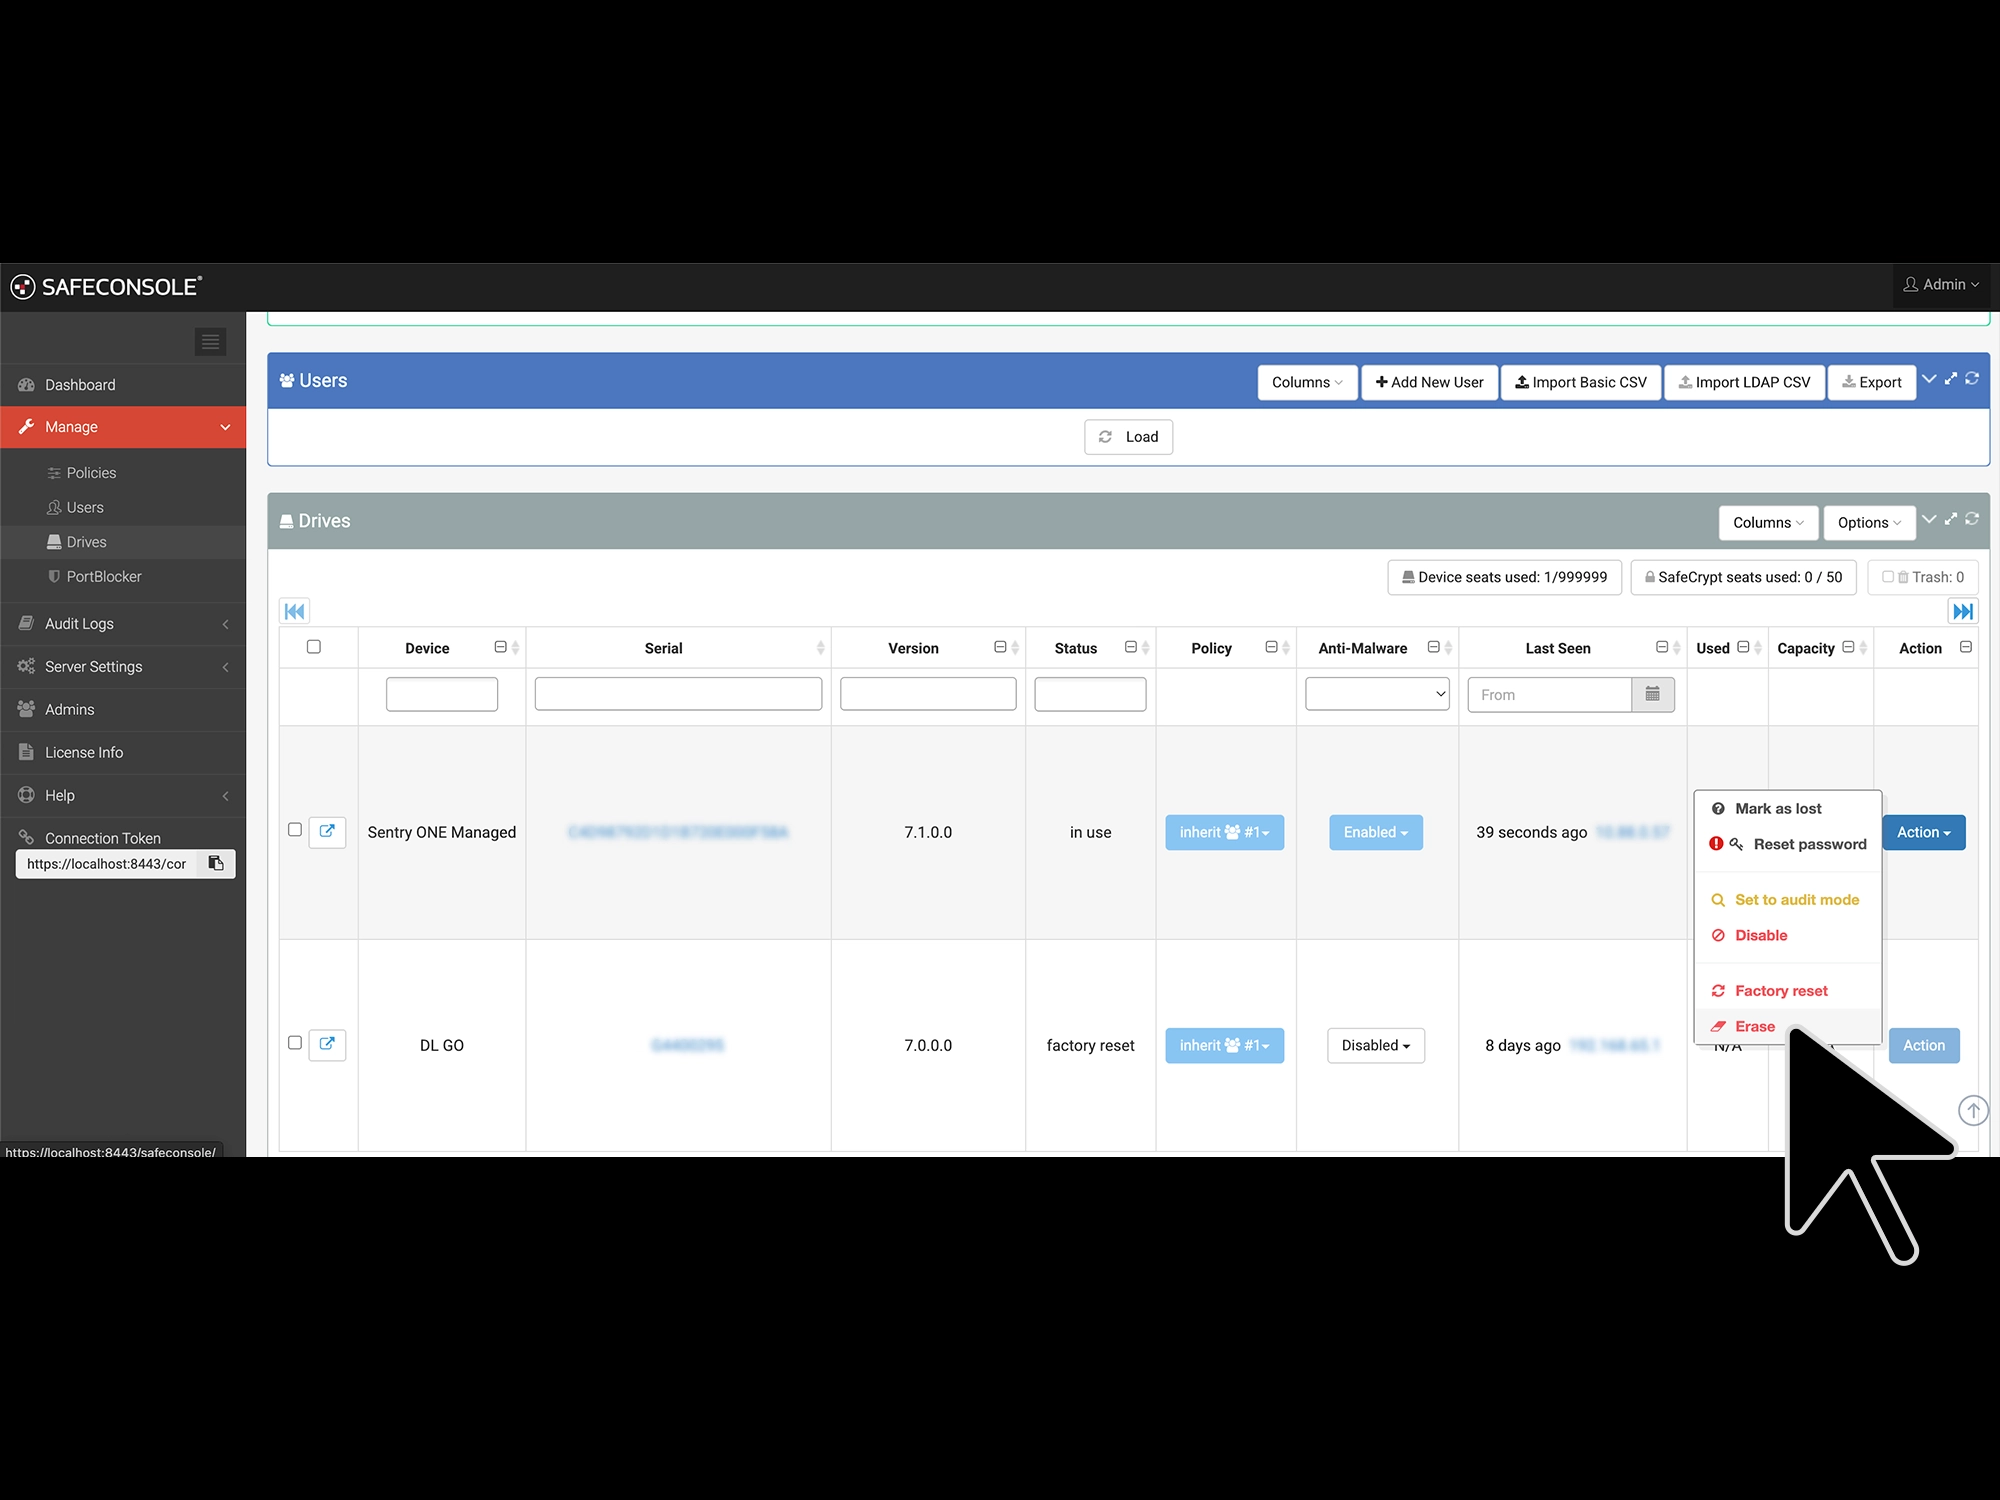The height and width of the screenshot is (1500, 2000).
Task: Choose Factory reset from the action menu
Action: coord(1780,991)
